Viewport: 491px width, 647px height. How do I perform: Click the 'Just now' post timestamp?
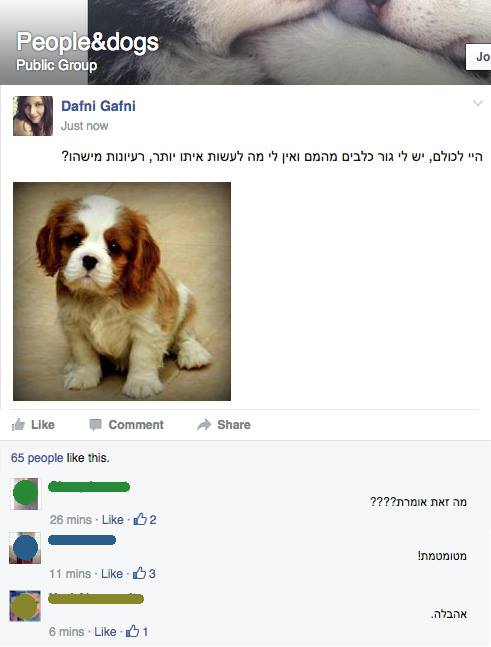pos(85,125)
